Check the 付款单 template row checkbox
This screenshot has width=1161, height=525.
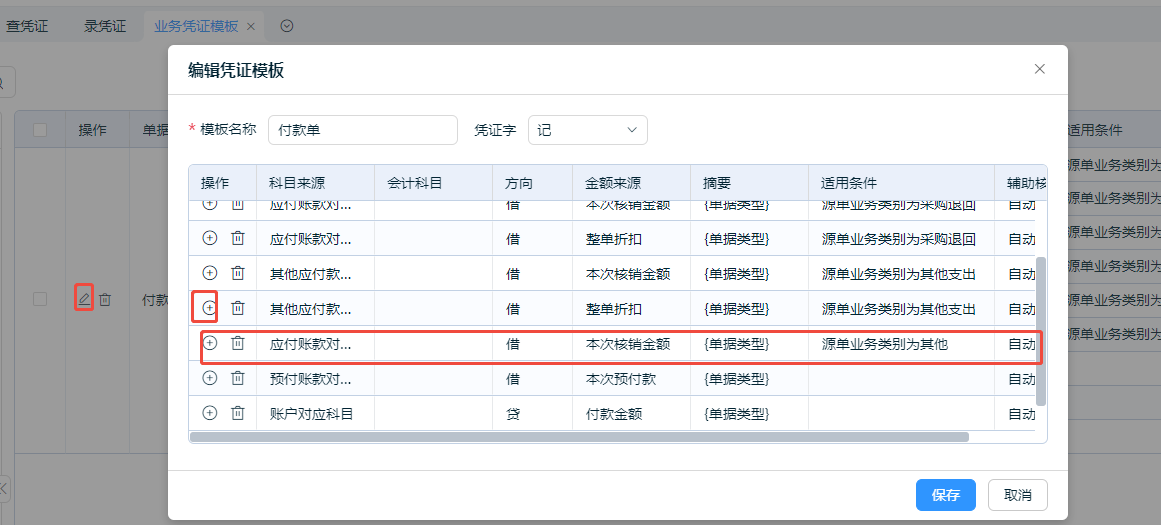coord(40,299)
